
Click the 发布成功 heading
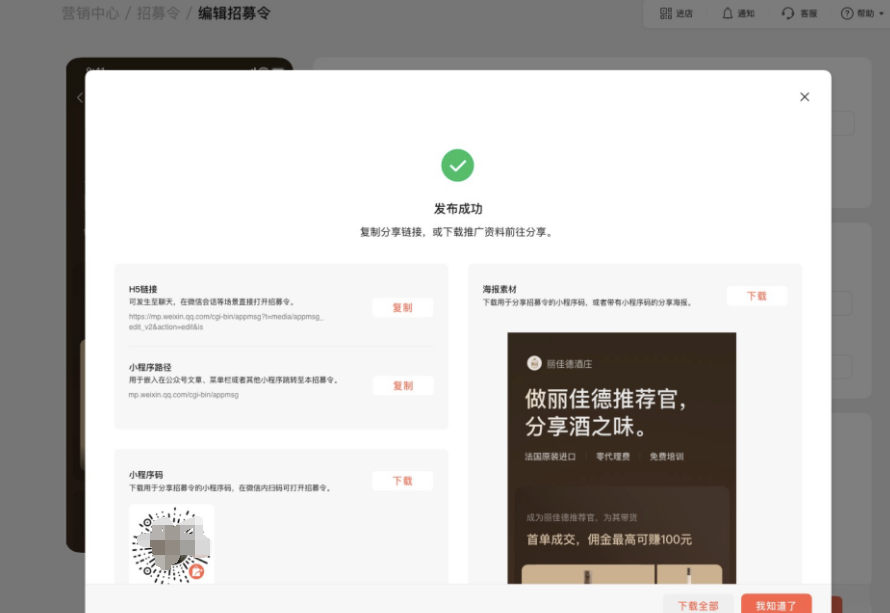(x=458, y=209)
